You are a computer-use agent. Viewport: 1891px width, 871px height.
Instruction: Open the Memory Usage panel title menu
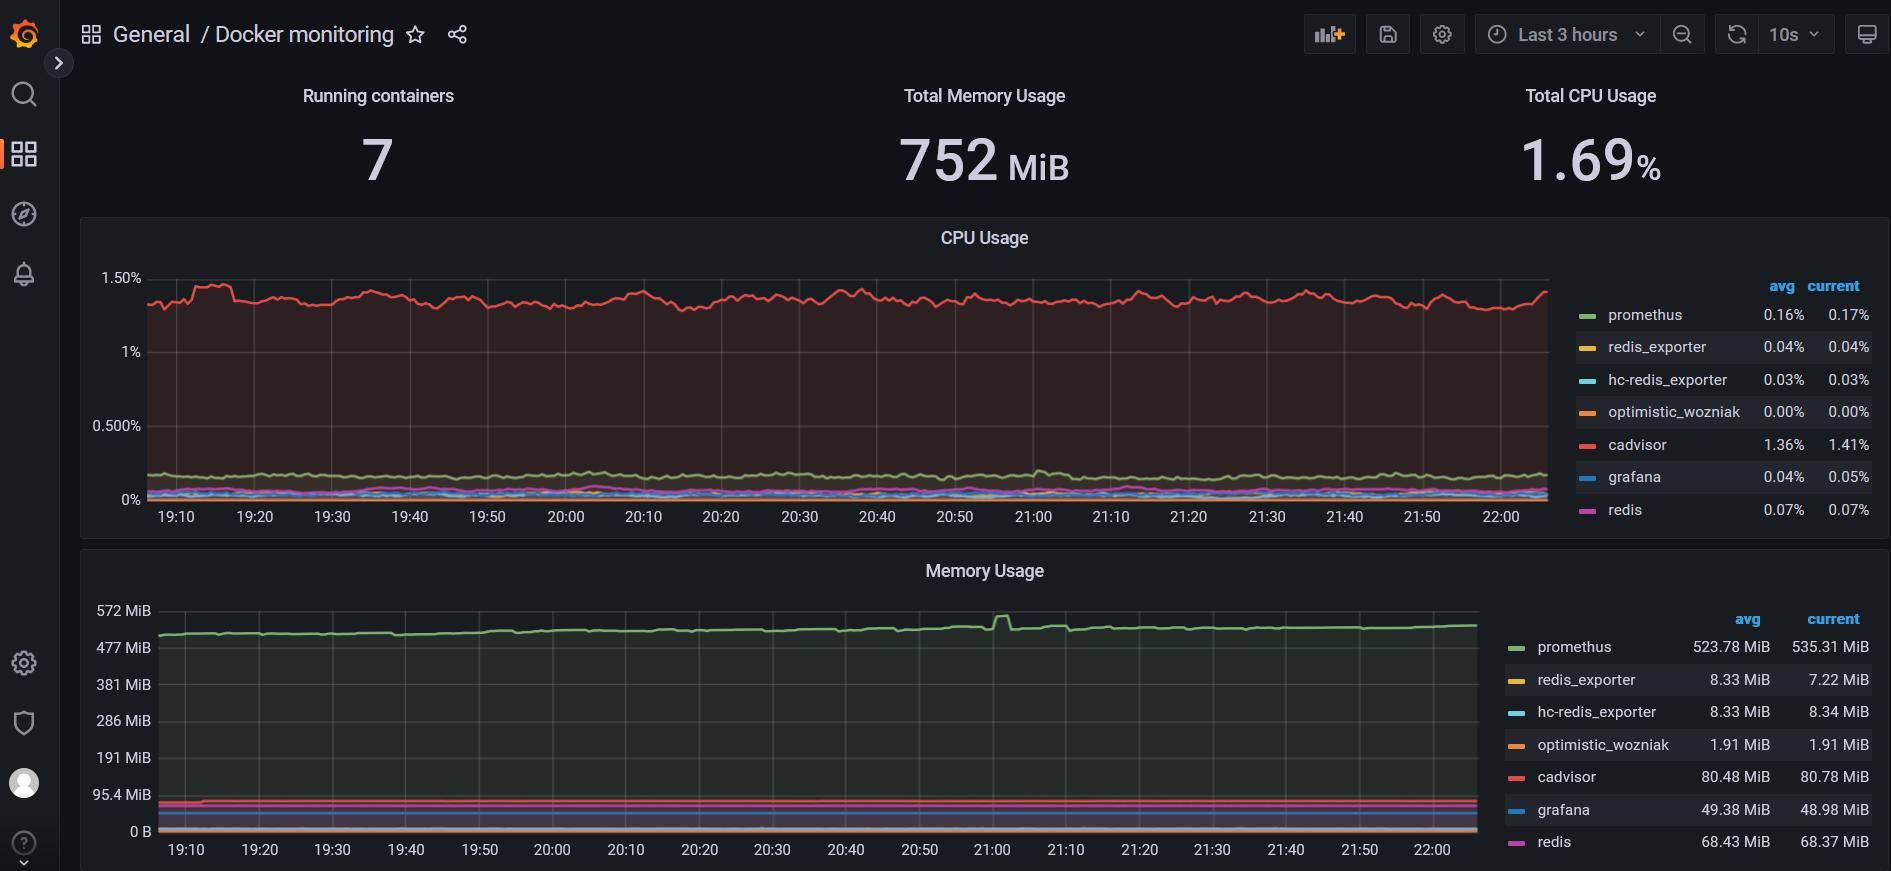[x=984, y=571]
